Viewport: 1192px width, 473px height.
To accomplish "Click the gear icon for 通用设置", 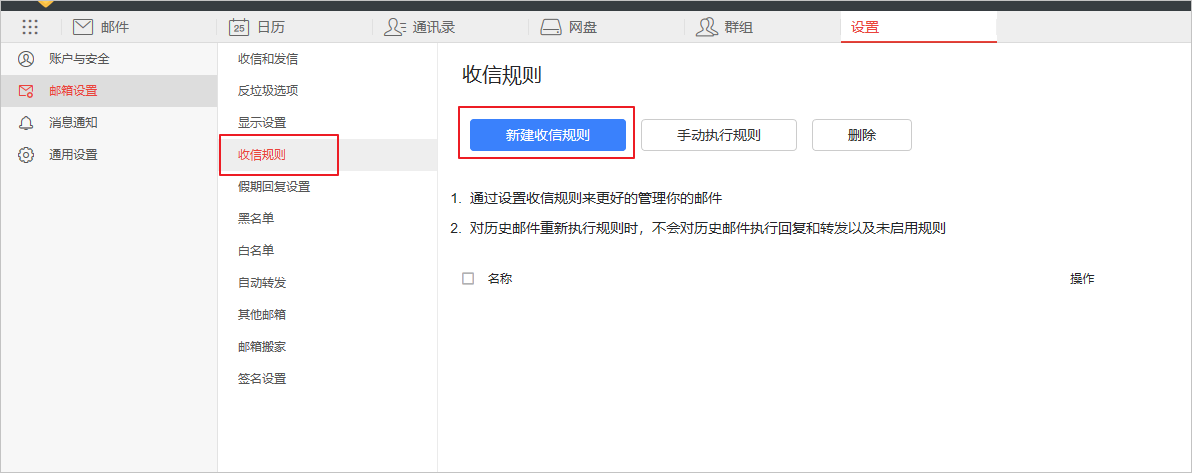I will click(x=27, y=155).
